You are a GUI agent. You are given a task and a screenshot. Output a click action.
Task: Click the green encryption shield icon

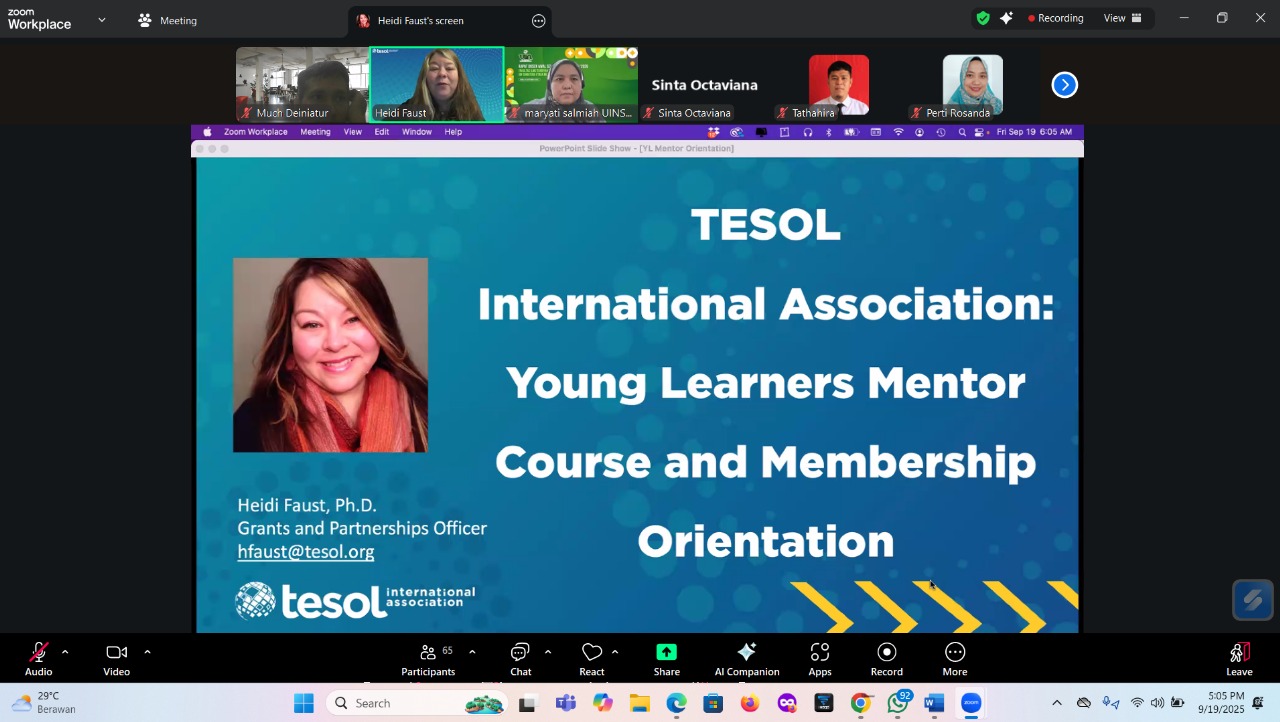click(x=983, y=18)
